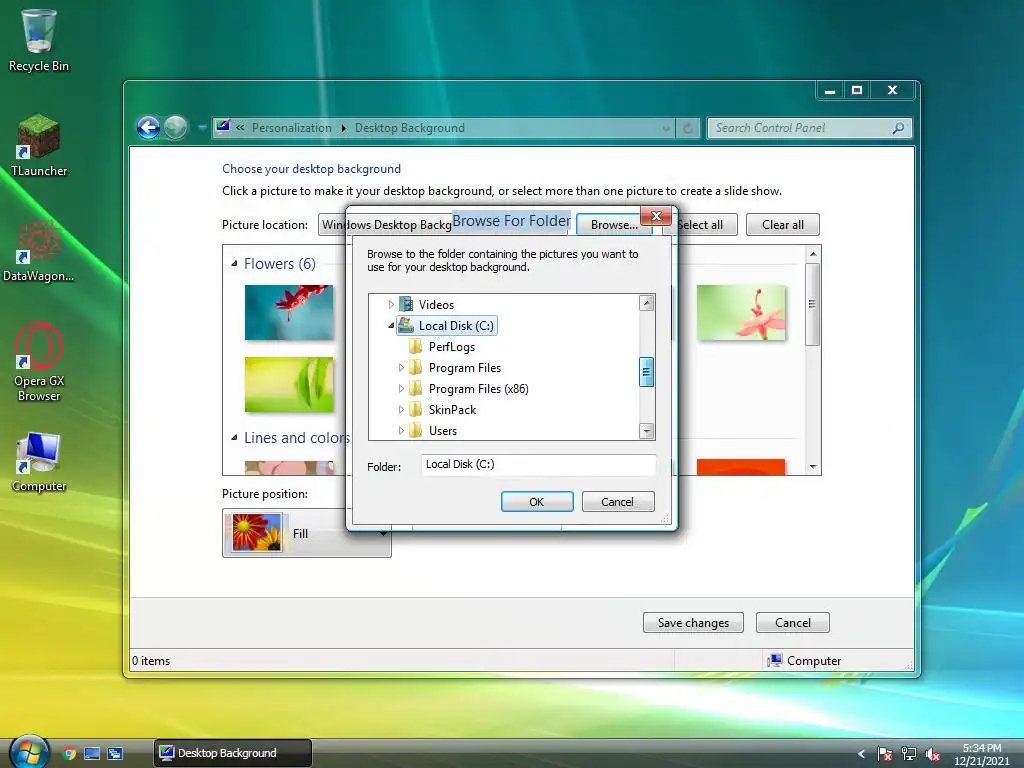This screenshot has height=768, width=1024.
Task: Open the Picture position Fill dropdown
Action: coord(307,533)
